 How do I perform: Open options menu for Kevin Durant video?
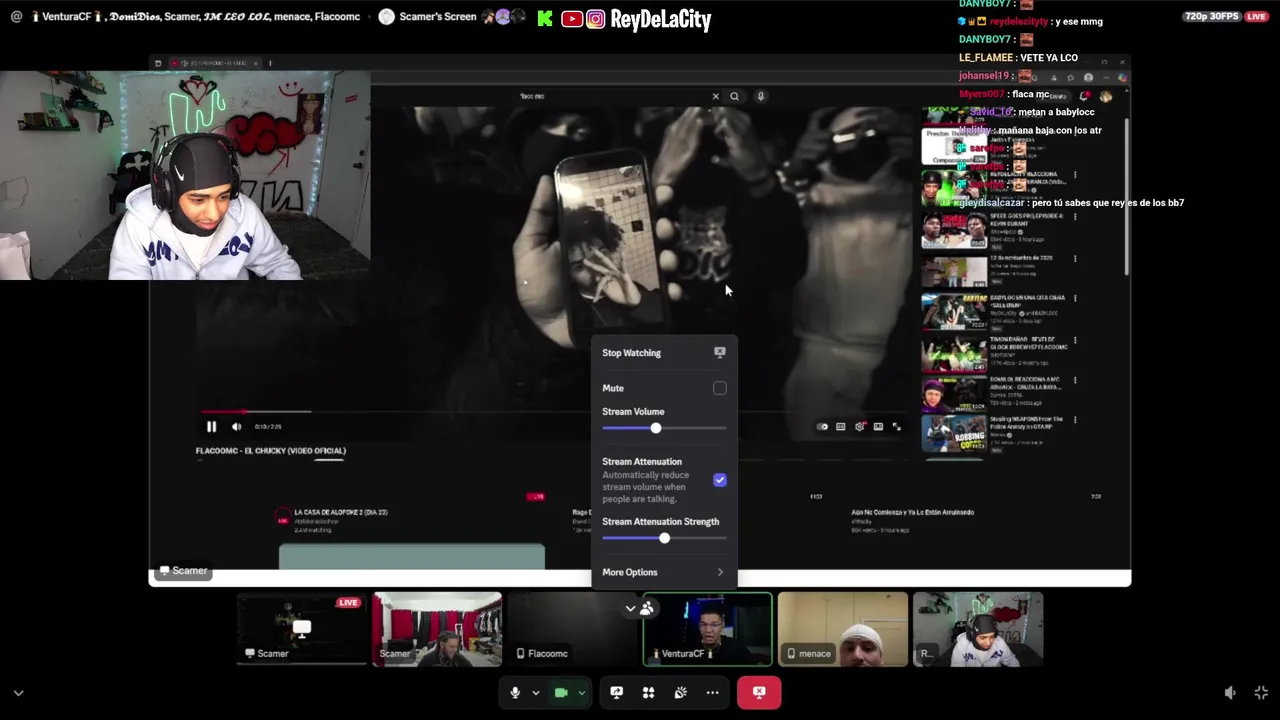1075,217
